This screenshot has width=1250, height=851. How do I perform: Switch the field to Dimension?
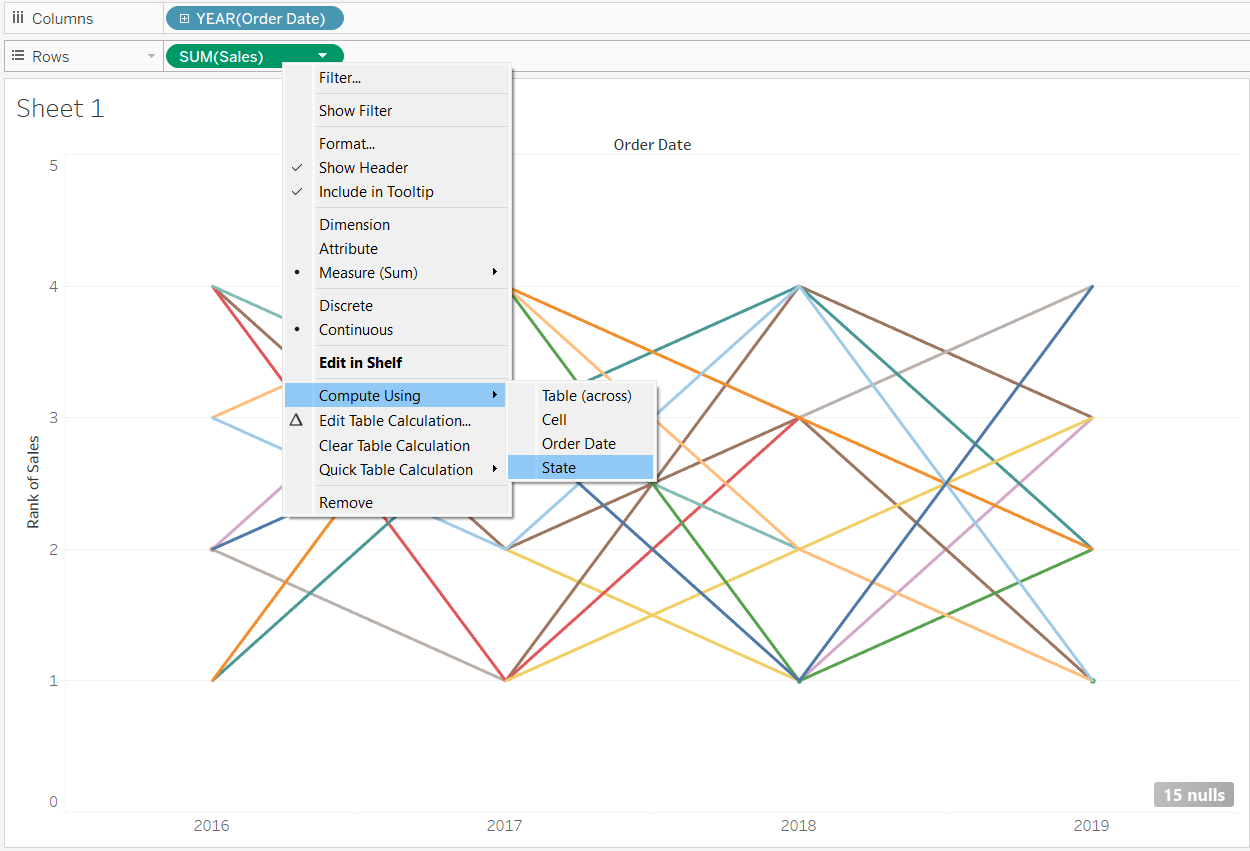coord(398,224)
